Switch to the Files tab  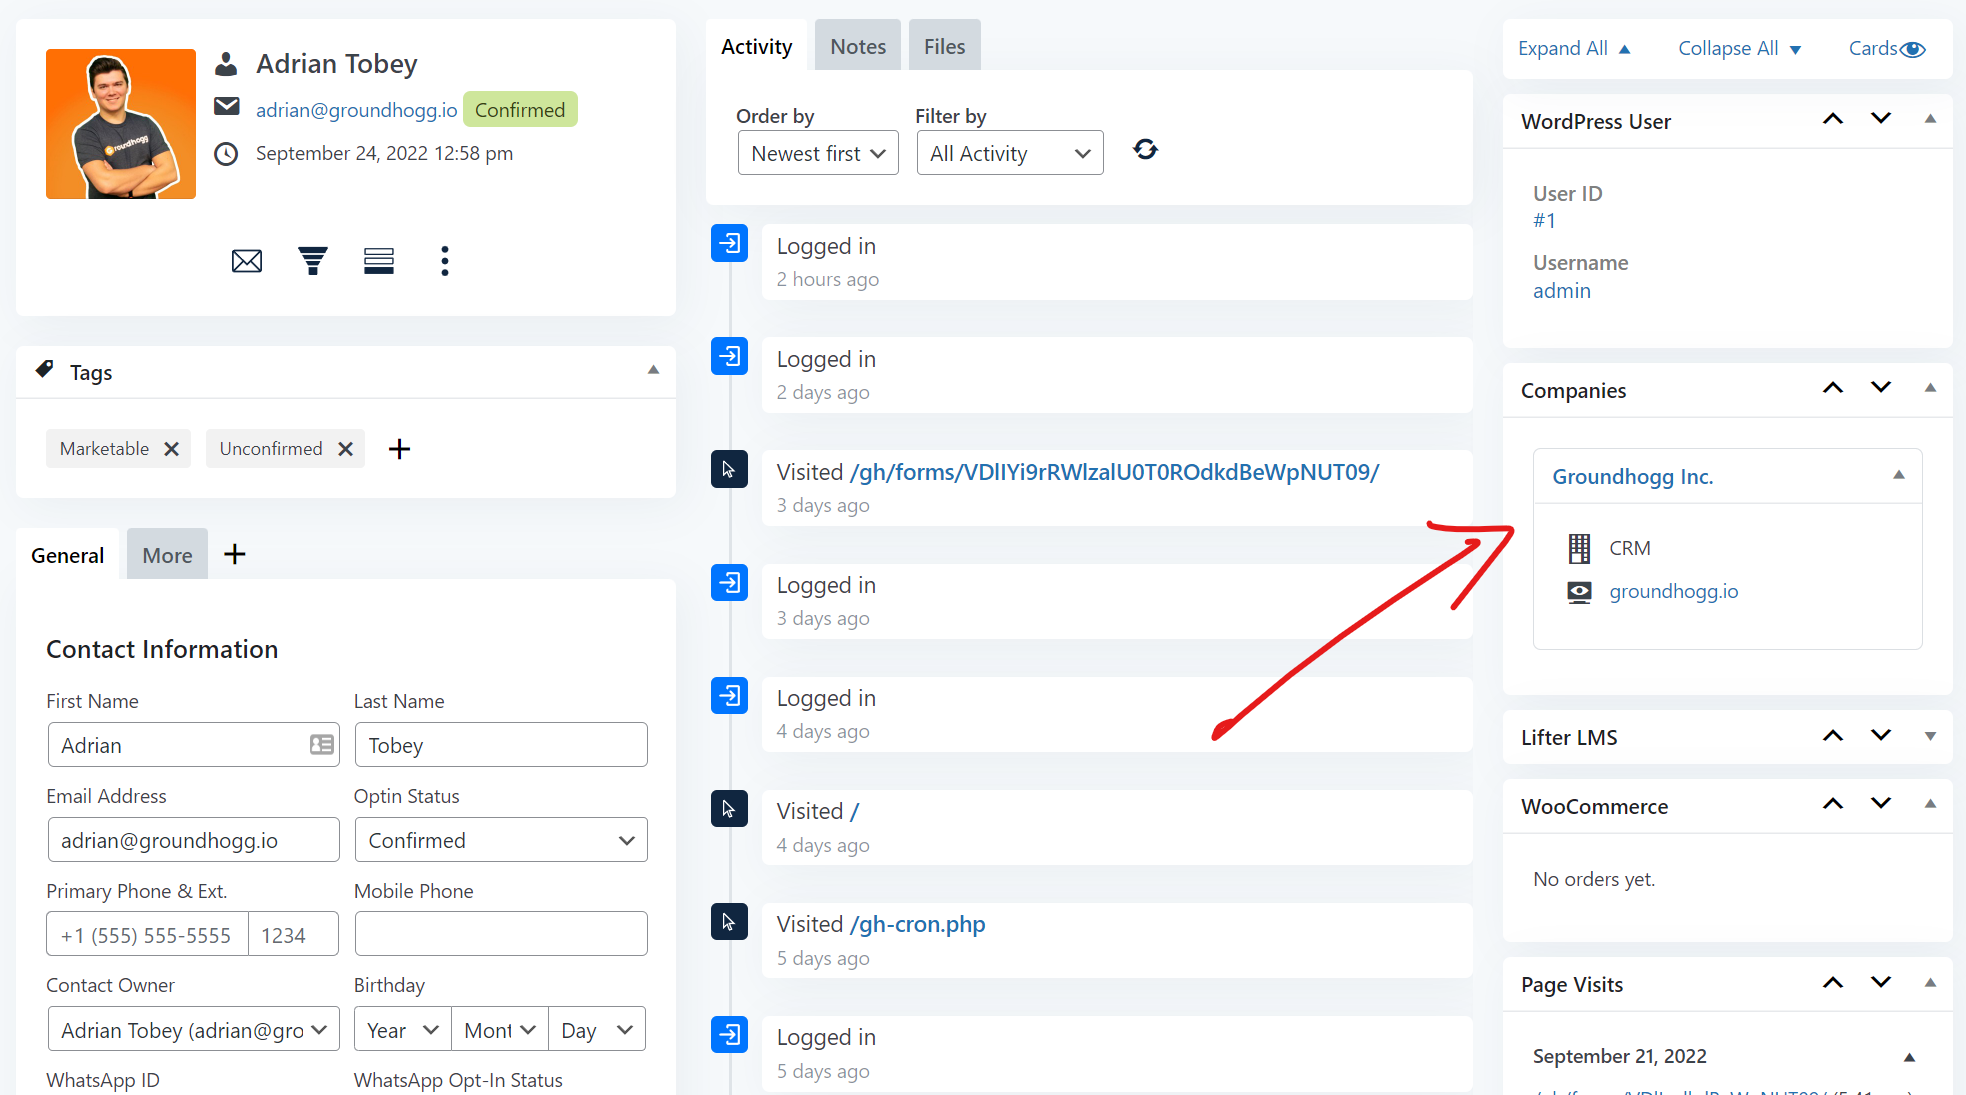[x=943, y=46]
